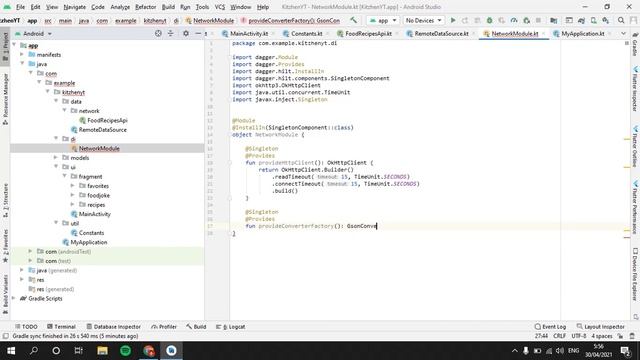Switch to MyApplication.kt tab
The width and height of the screenshot is (640, 360).
tap(582, 33)
